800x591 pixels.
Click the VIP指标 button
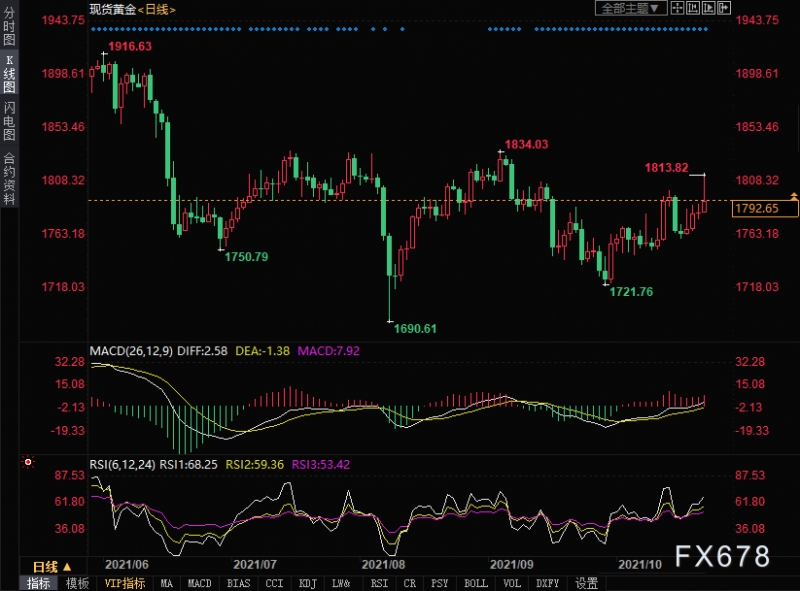[123, 584]
